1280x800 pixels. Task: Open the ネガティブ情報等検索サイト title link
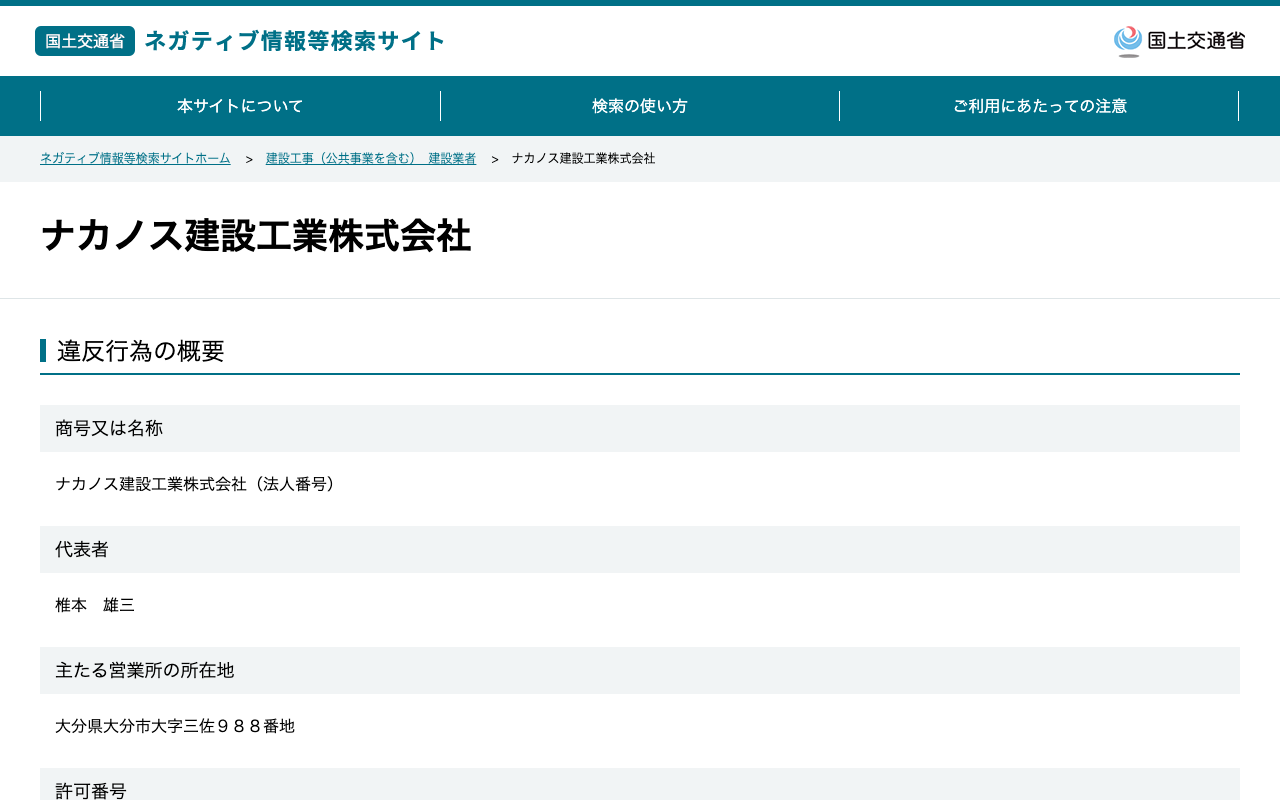click(295, 41)
